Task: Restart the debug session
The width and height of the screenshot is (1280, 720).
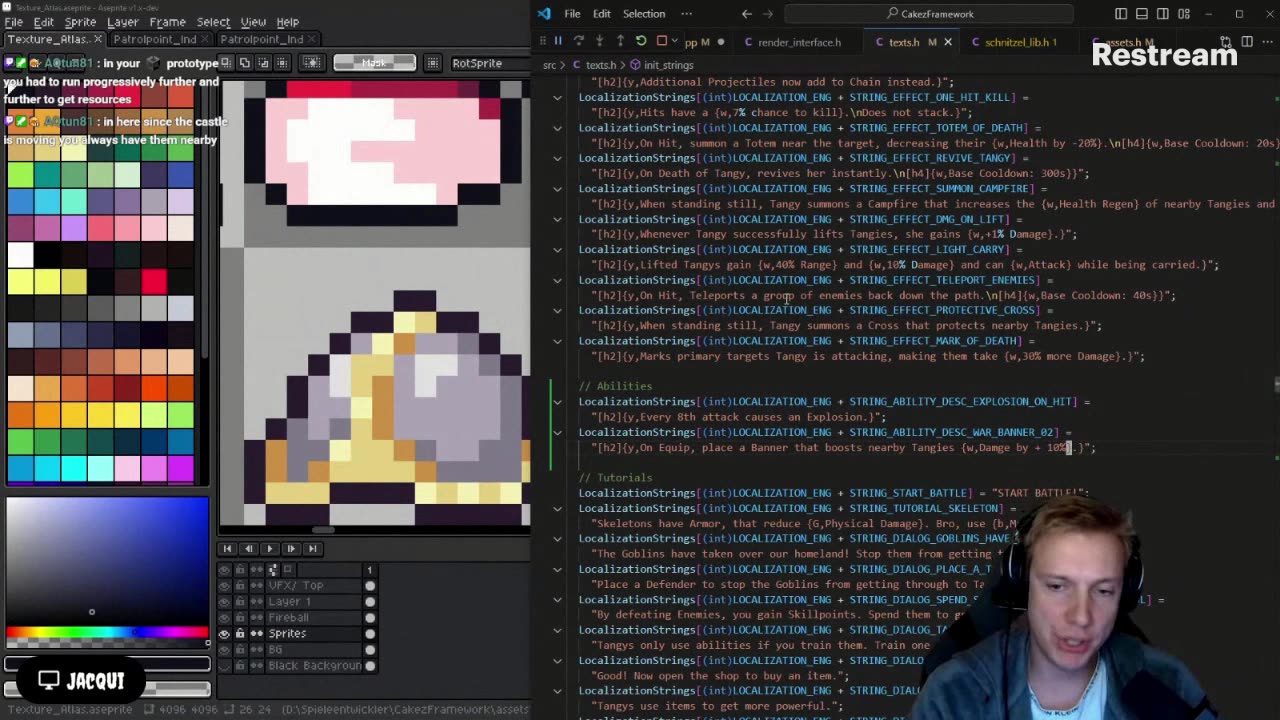Action: [x=641, y=41]
